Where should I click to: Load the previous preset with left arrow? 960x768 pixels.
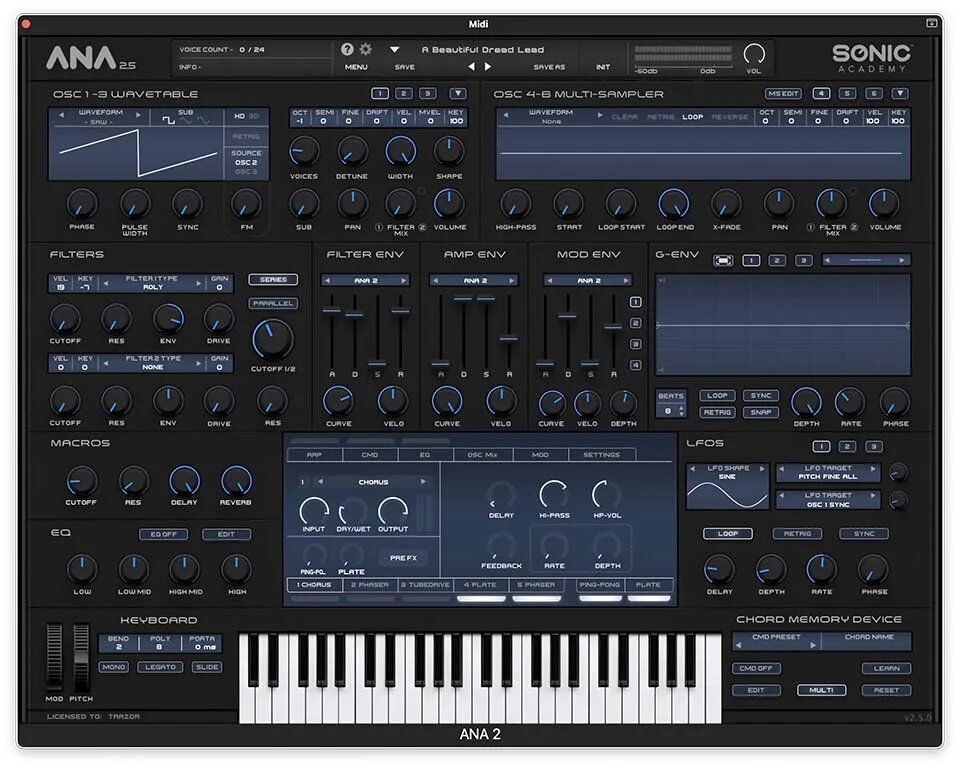(x=471, y=67)
